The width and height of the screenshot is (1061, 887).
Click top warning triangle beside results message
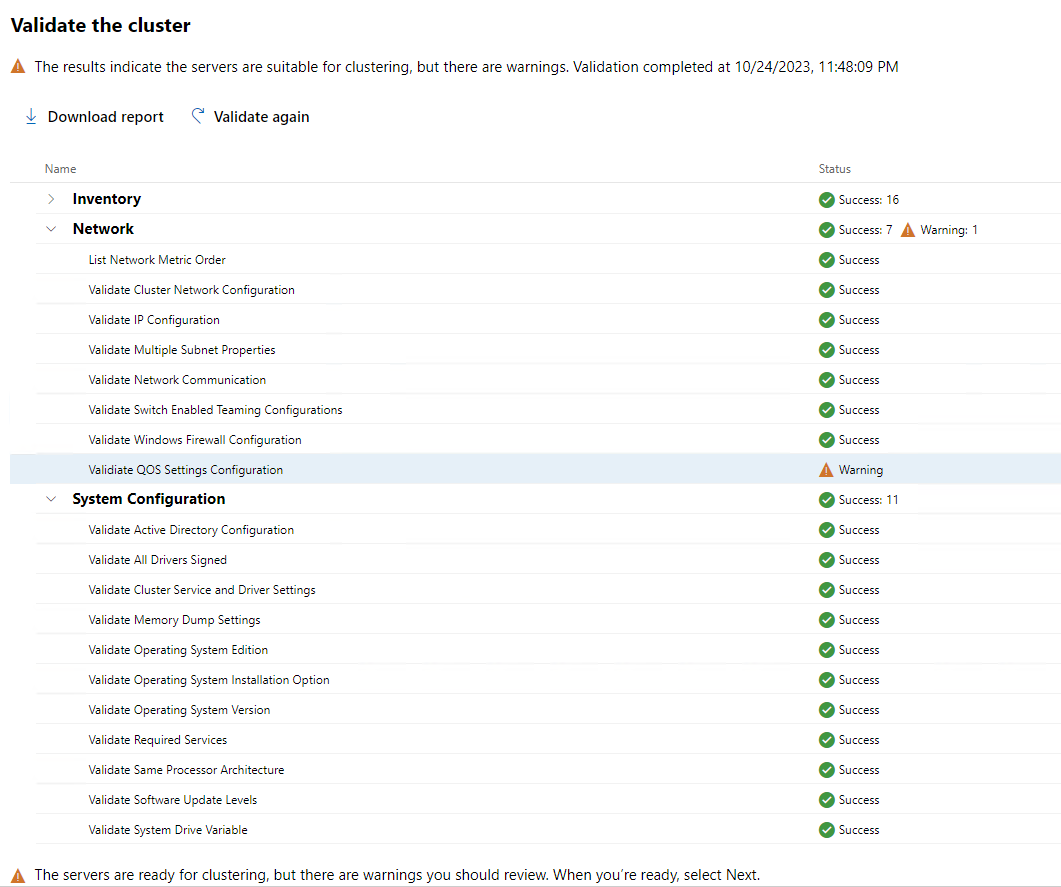coord(18,67)
